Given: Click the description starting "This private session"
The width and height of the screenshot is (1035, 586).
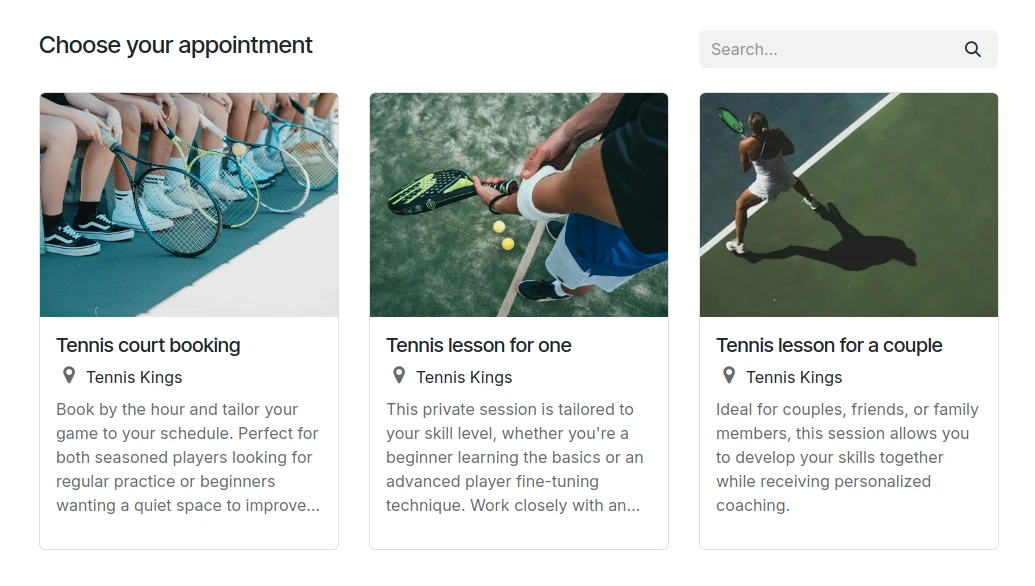Looking at the screenshot, I should point(515,457).
